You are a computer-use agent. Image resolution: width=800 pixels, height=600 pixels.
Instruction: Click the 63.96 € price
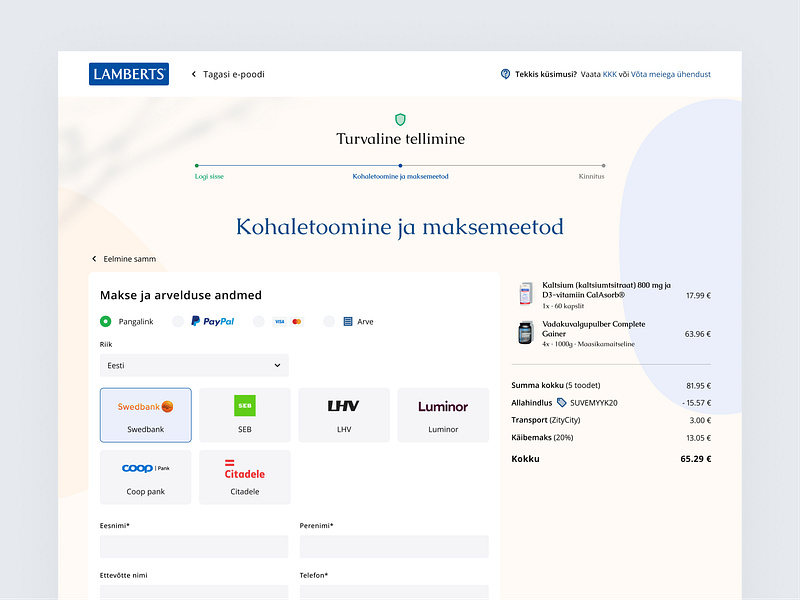[x=698, y=334]
